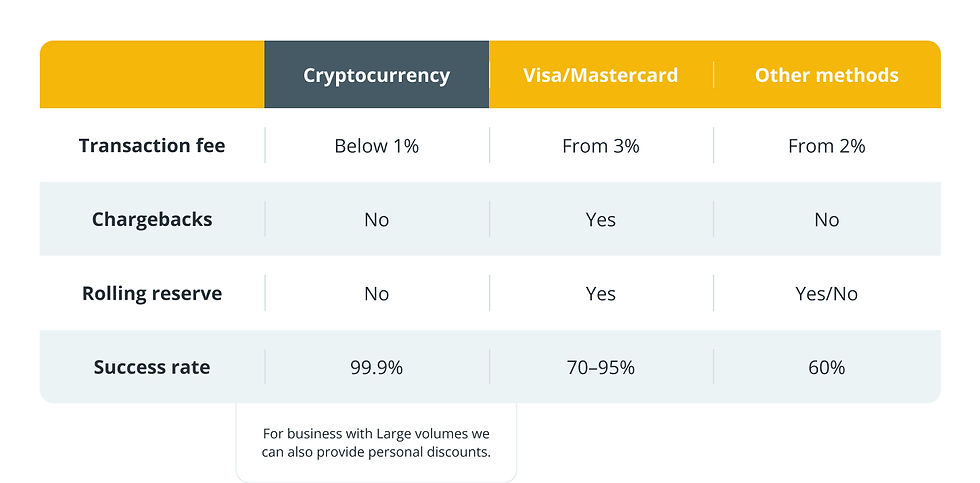Viewport: 980px width, 483px height.
Task: Click the 99.9% success rate cell
Action: coord(376,367)
